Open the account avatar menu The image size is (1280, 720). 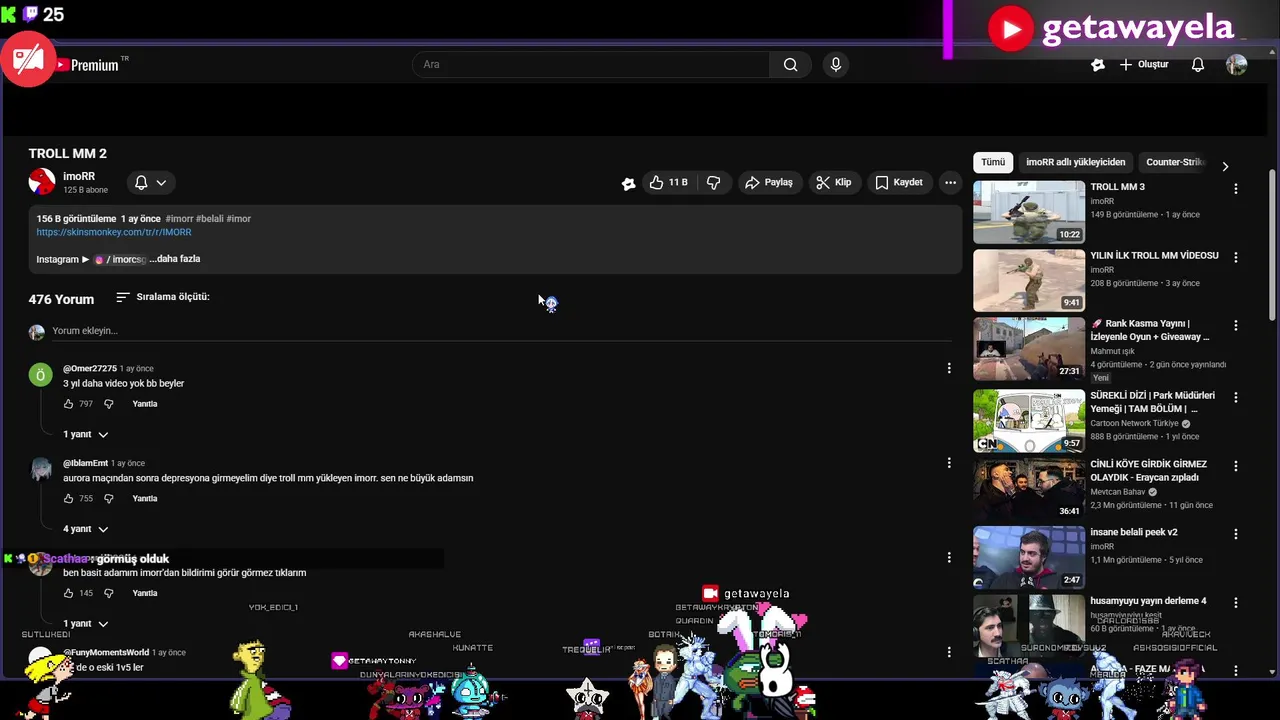coord(1237,65)
